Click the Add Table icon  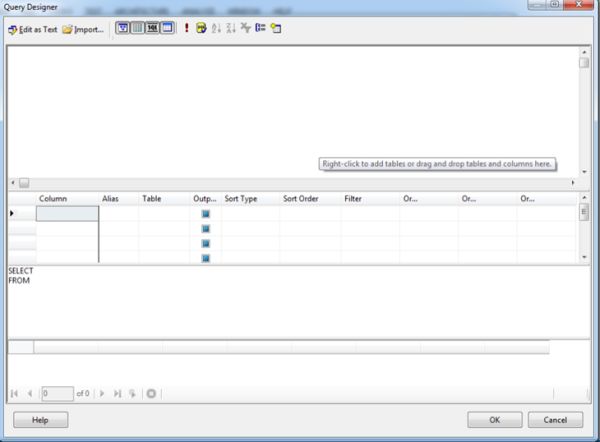276,28
